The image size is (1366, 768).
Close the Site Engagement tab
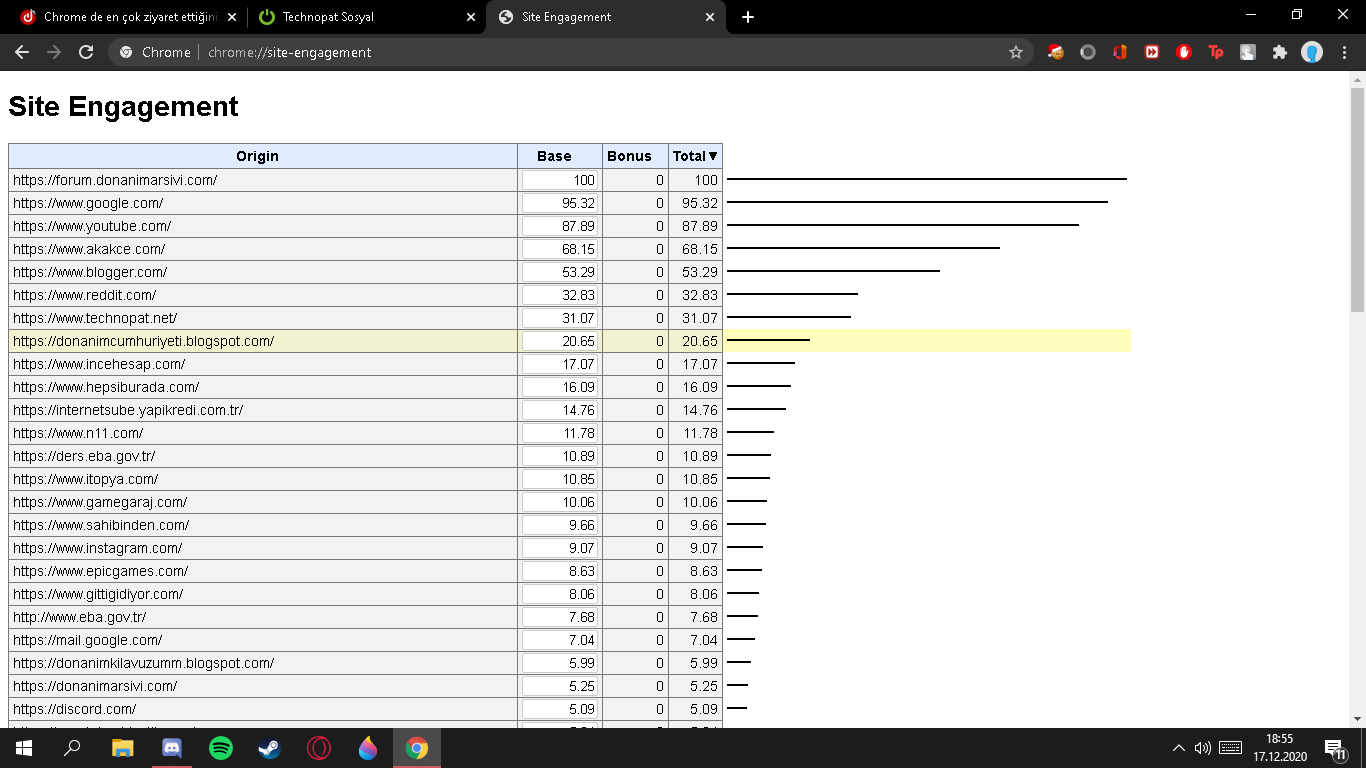[x=710, y=17]
